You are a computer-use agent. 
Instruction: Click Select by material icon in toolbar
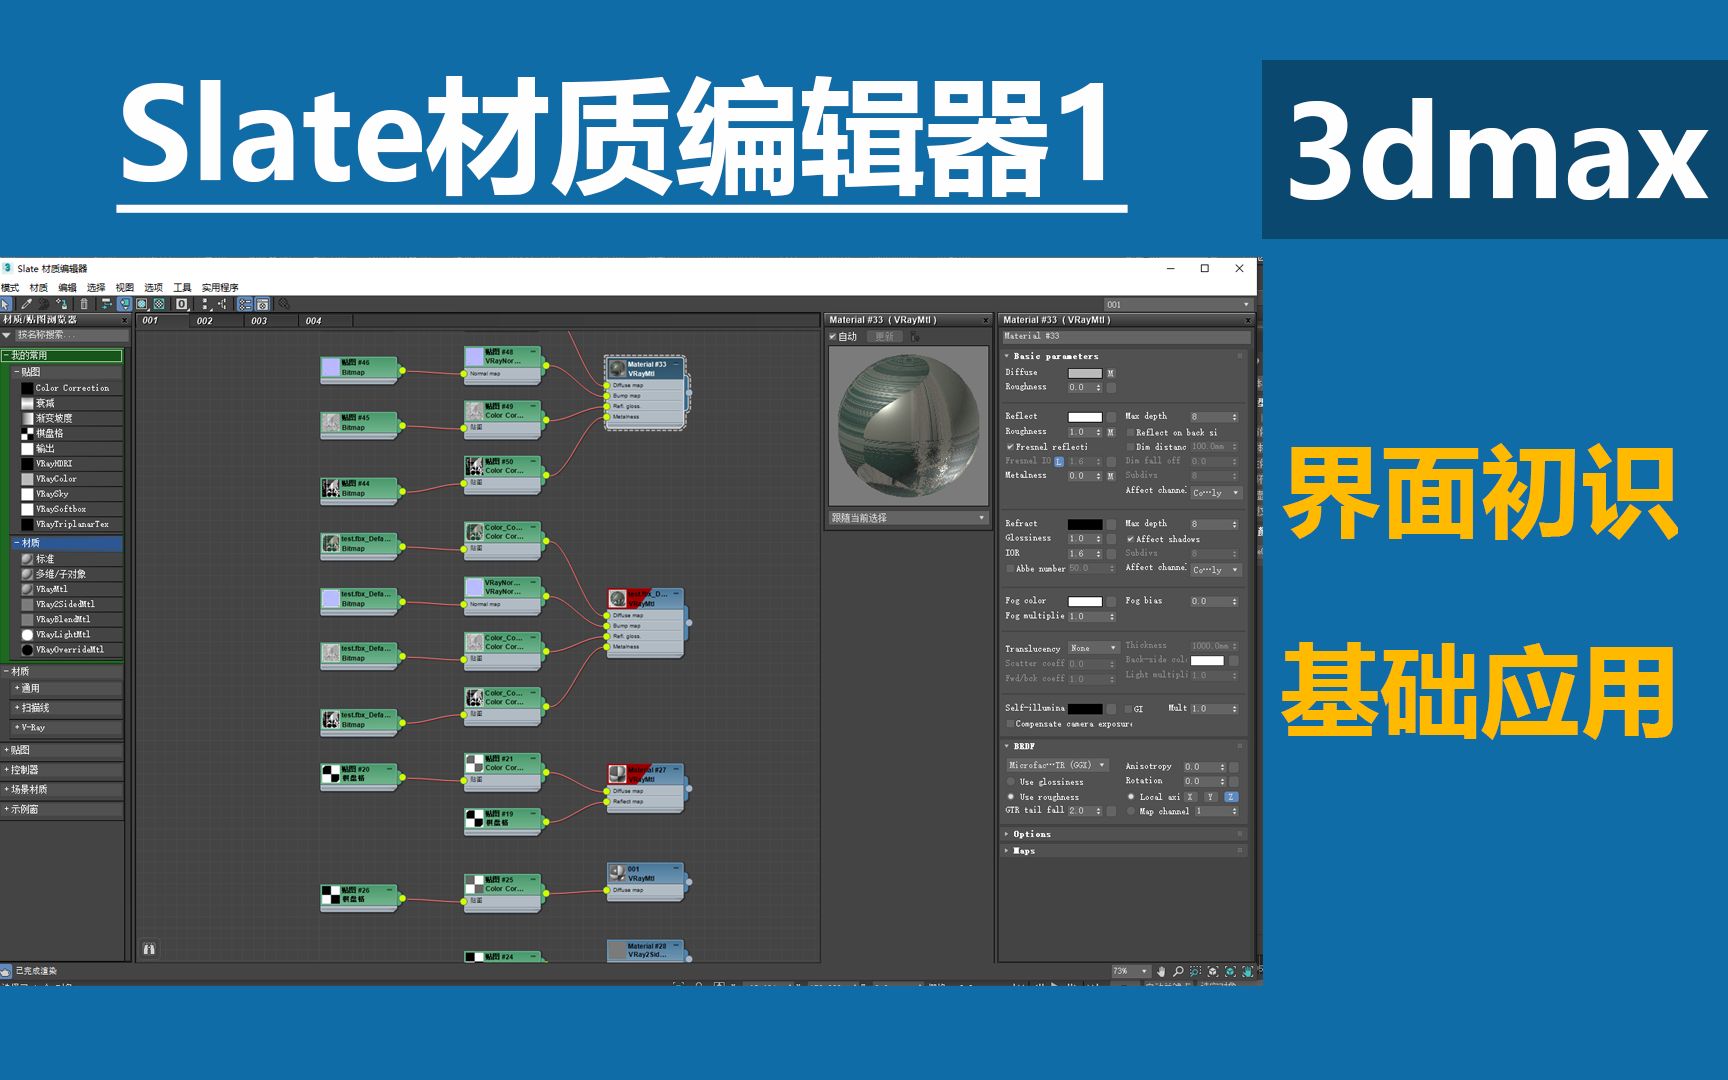pyautogui.click(x=284, y=304)
